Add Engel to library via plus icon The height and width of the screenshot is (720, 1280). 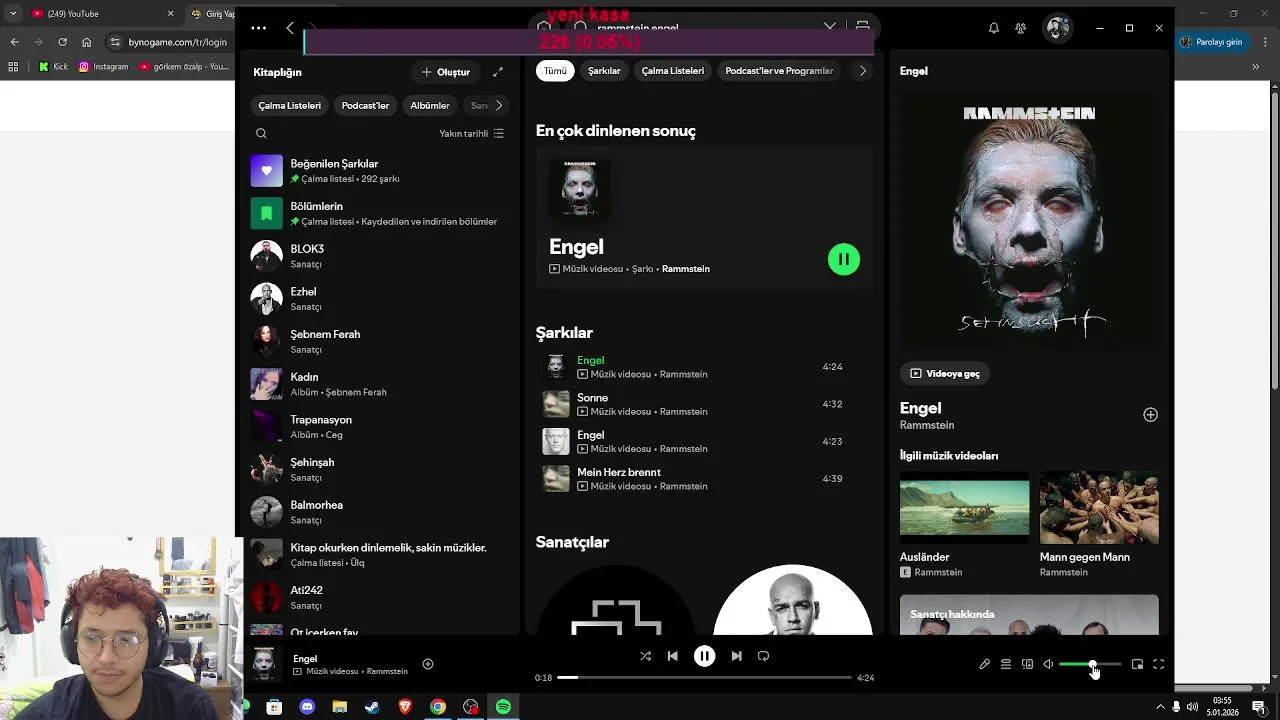coord(1150,415)
